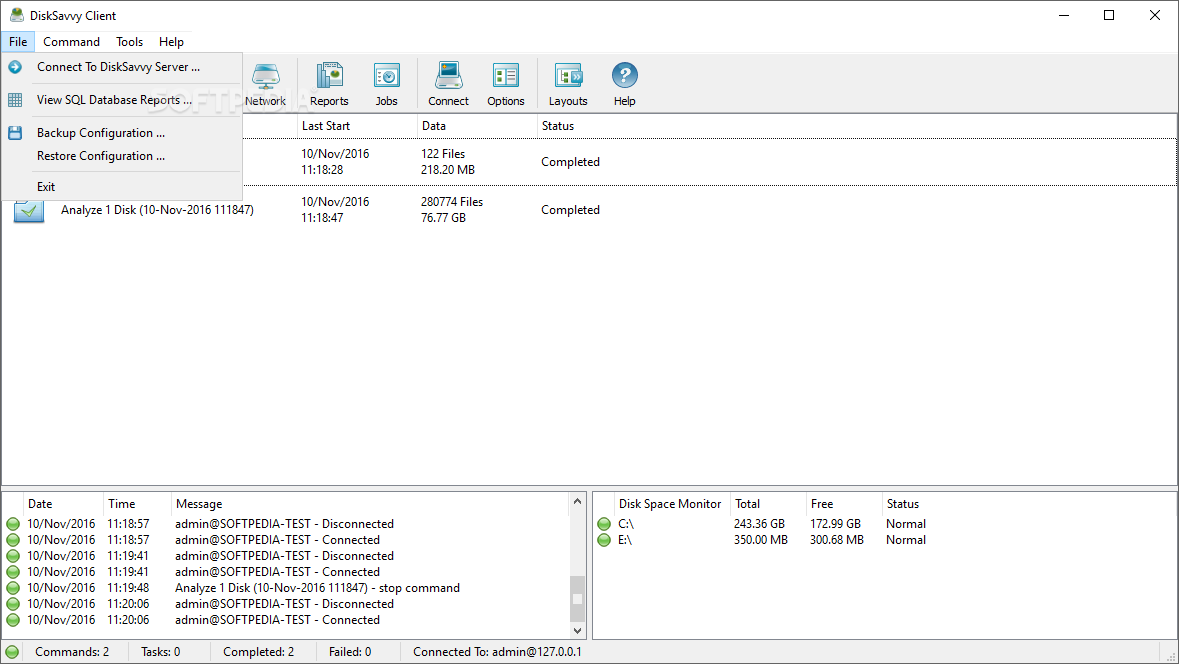Screen dimensions: 1179x664
Task: Choose Restore Configuration menu item
Action: (122, 156)
